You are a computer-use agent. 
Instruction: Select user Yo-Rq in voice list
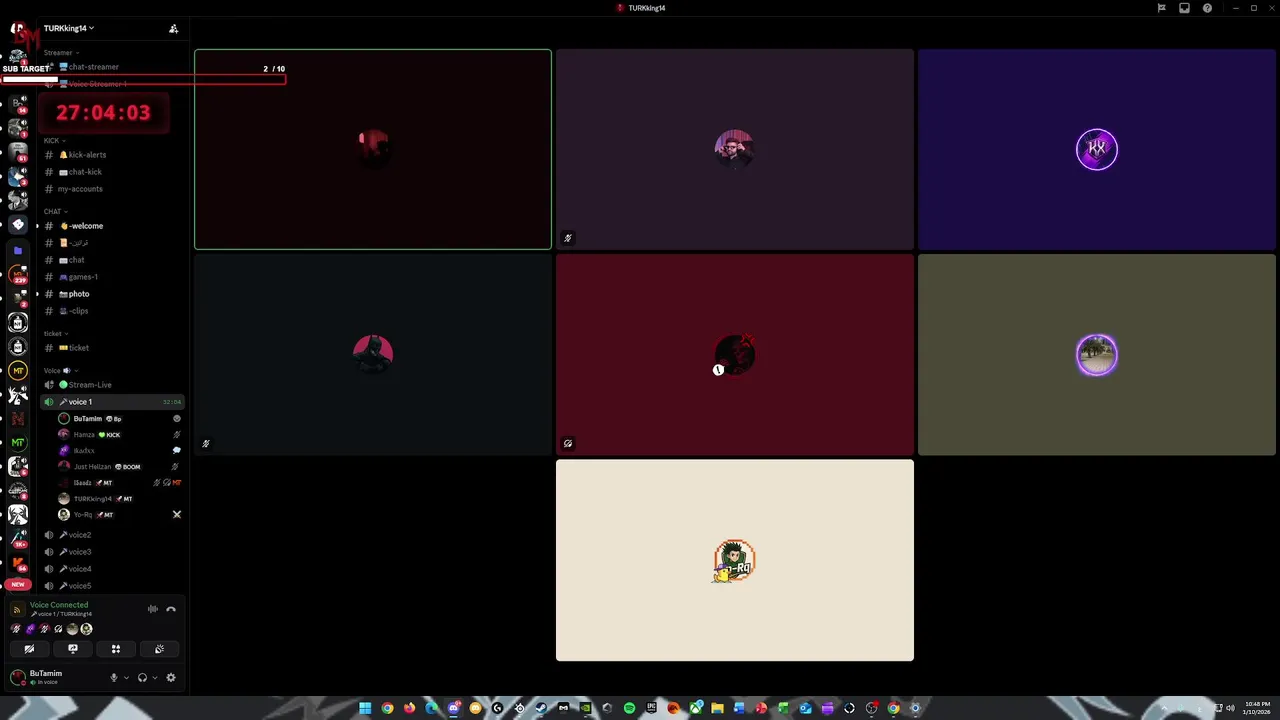(x=118, y=515)
